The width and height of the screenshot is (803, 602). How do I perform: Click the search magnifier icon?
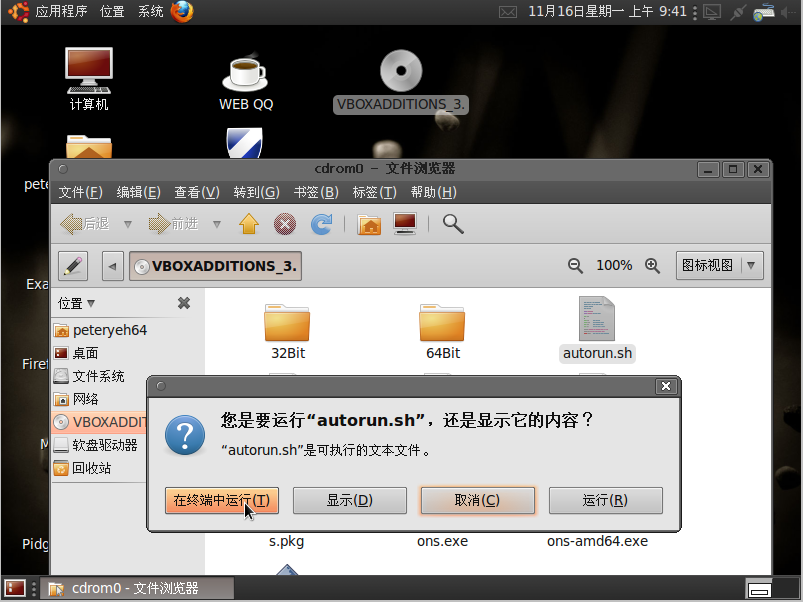[453, 224]
